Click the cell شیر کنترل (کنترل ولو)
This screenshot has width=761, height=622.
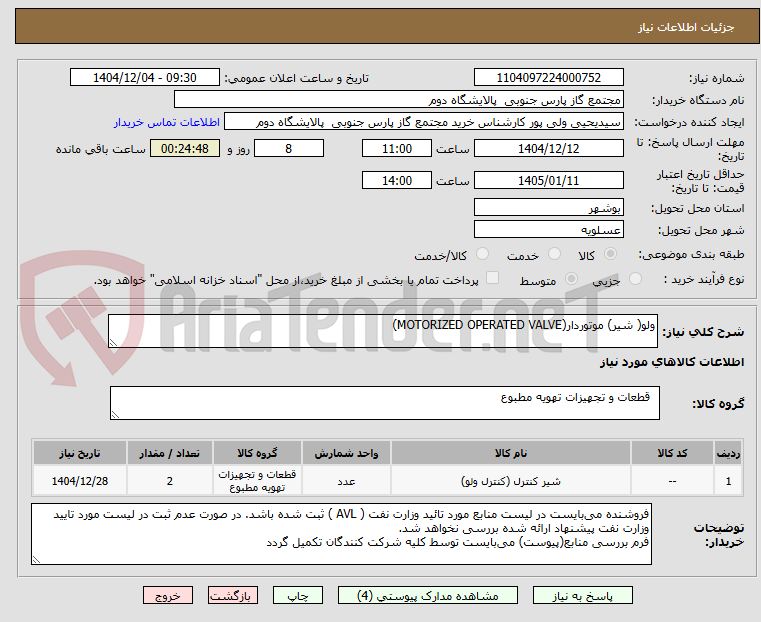pos(511,481)
